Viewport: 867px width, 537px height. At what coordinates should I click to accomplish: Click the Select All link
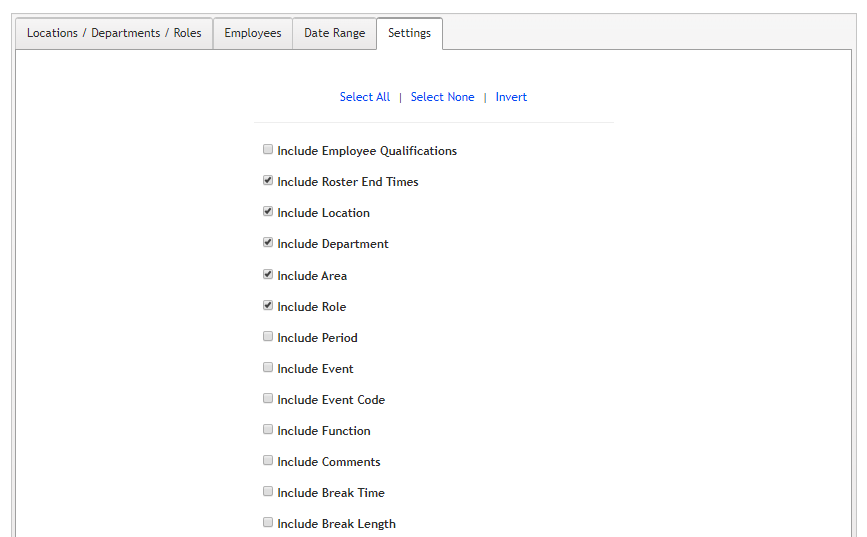365,97
